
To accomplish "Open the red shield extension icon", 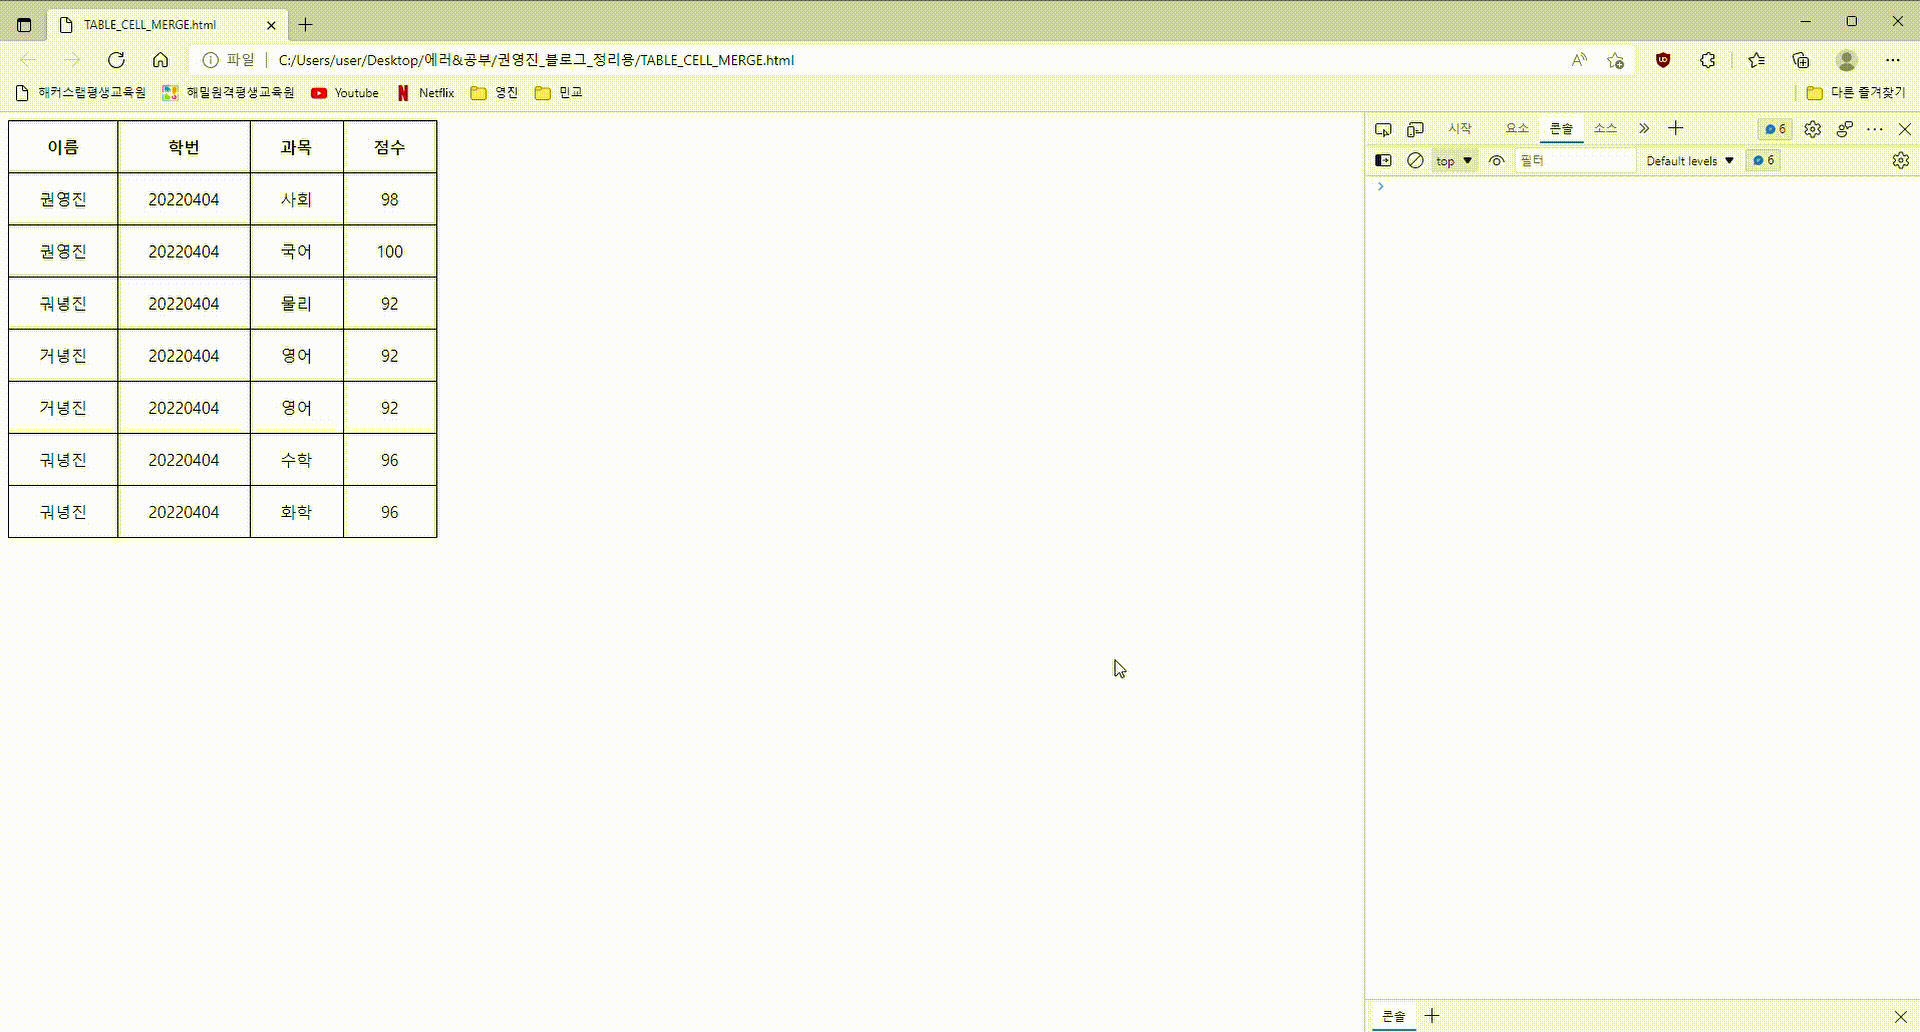I will [x=1663, y=60].
